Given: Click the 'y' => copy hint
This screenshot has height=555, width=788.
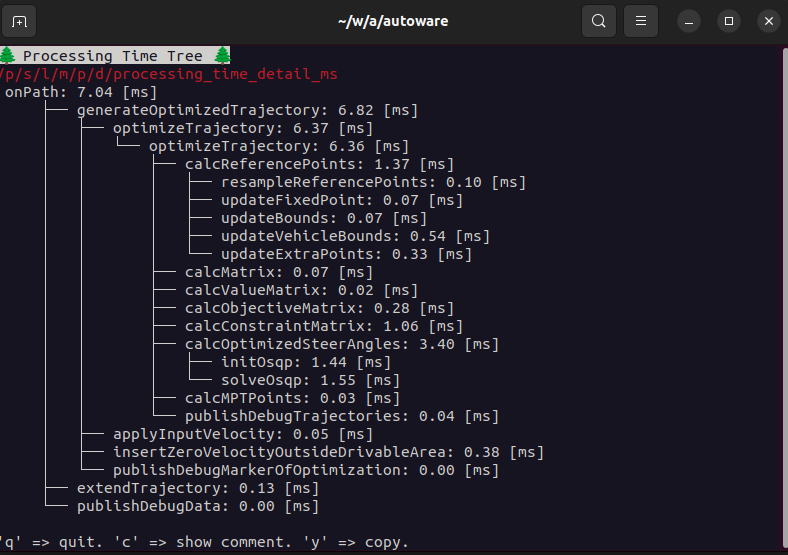Looking at the screenshot, I should [x=355, y=542].
